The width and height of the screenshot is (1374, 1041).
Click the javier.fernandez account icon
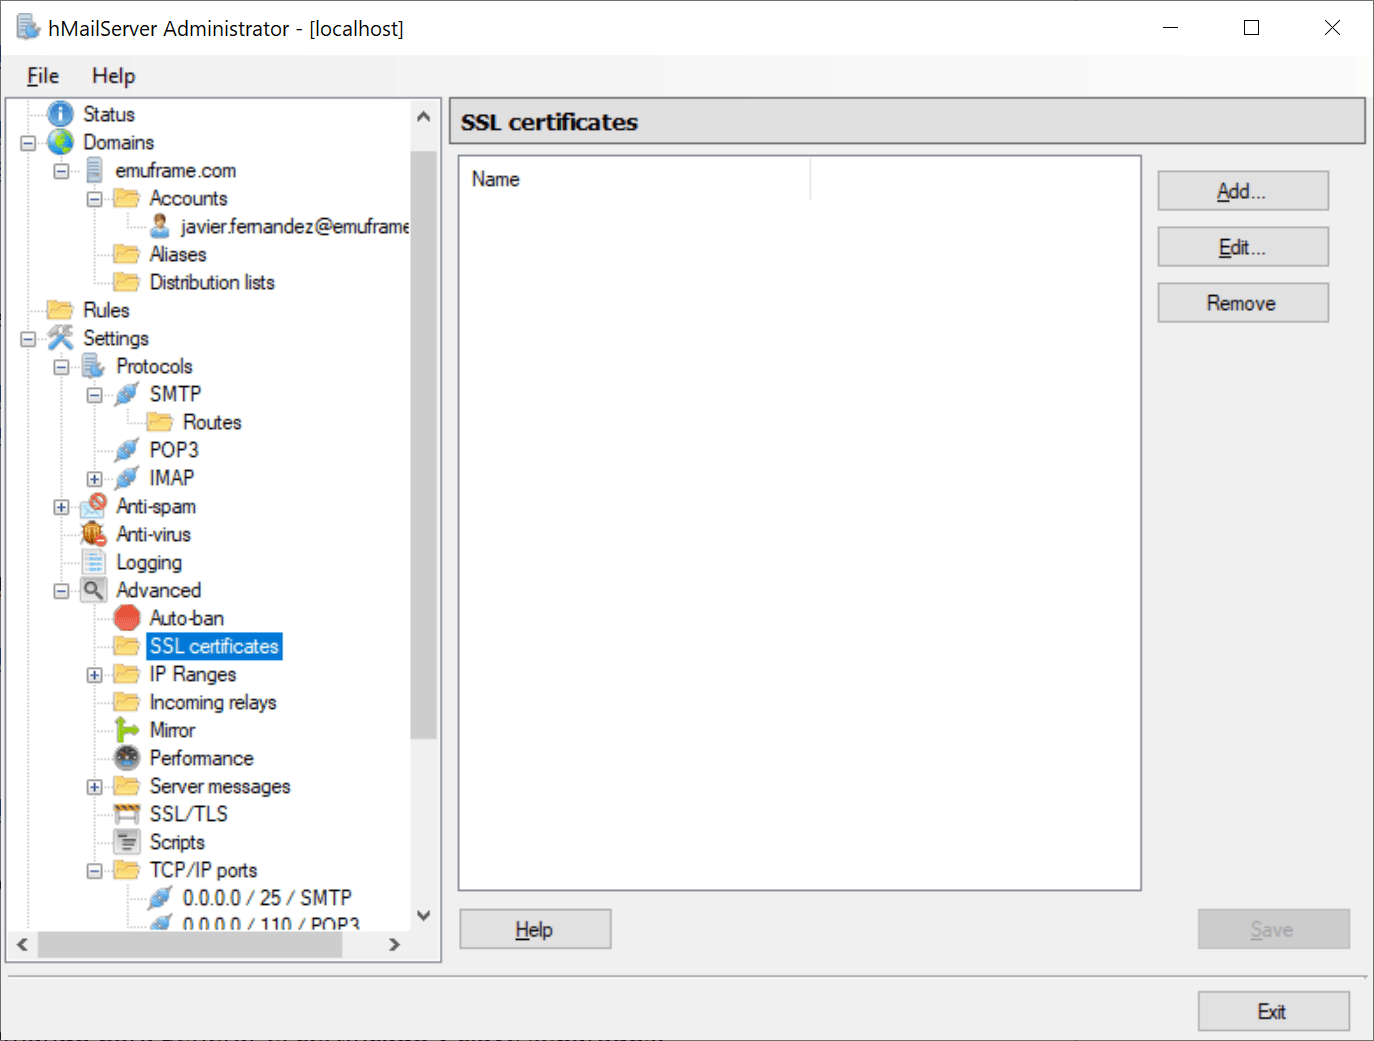click(159, 226)
